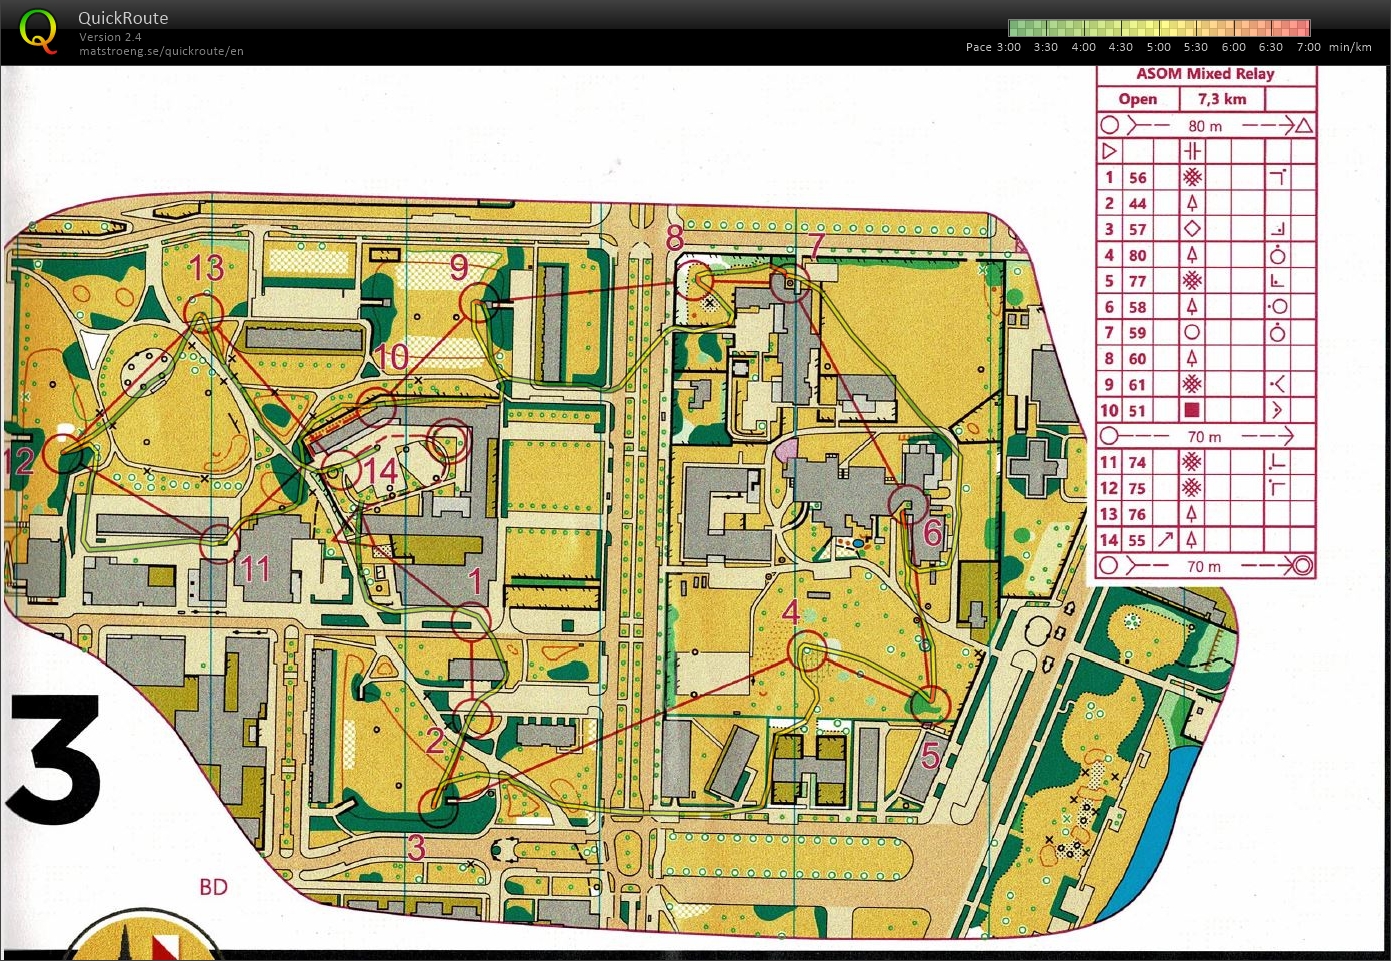Select control circle 13 on the map
Viewport: 1391px width, 961px height.
[x=203, y=311]
